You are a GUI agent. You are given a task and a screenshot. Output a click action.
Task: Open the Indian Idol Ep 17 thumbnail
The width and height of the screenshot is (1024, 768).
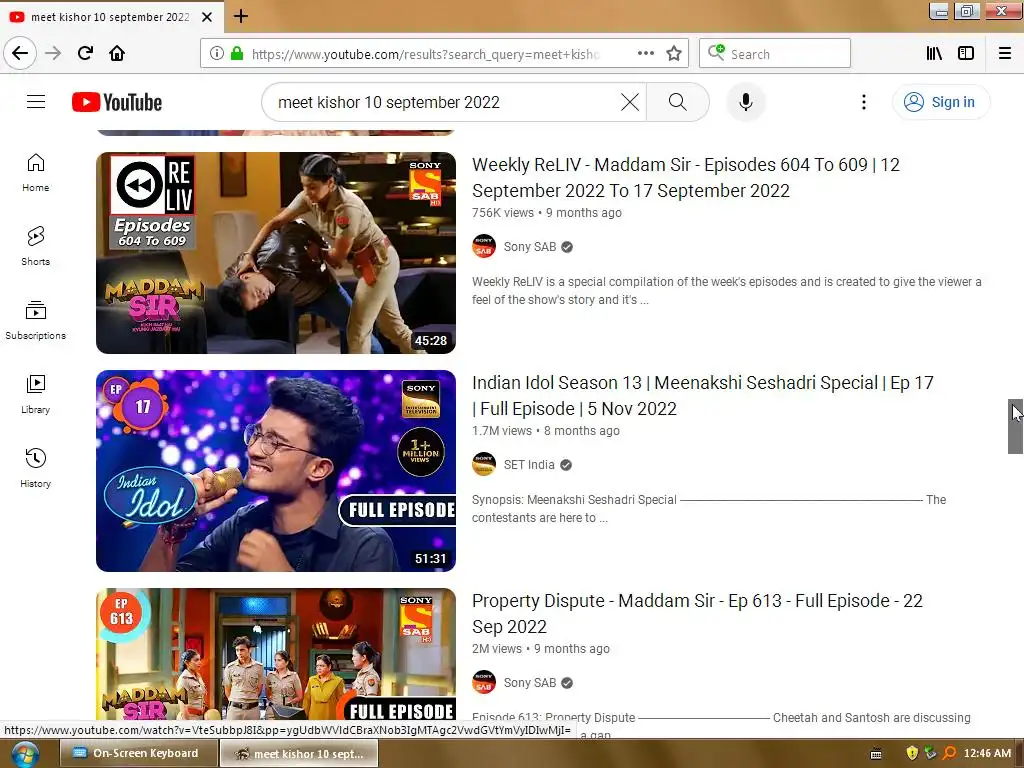[276, 471]
